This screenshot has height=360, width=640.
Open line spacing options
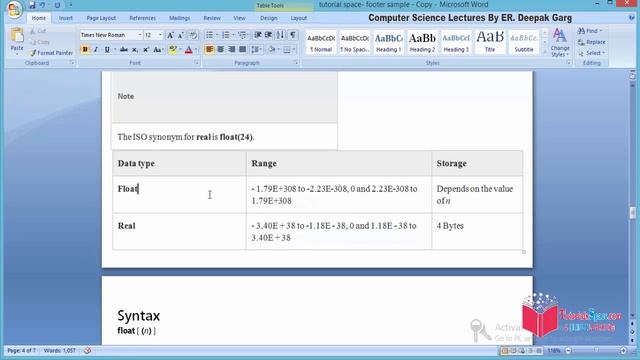tap(257, 50)
